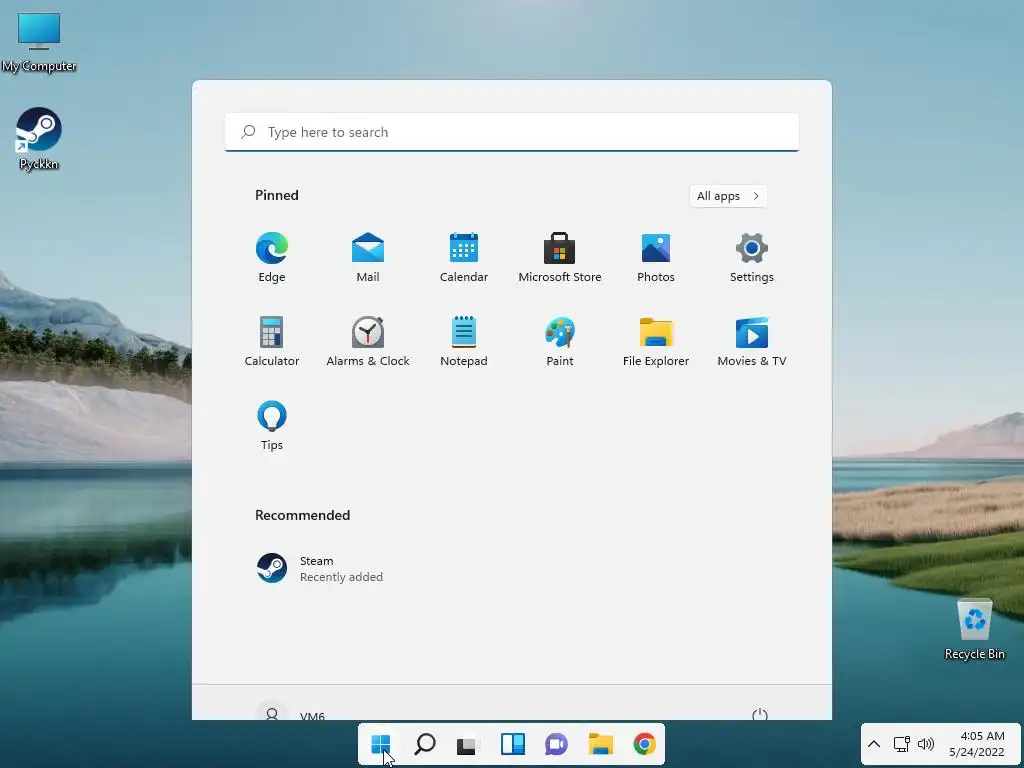The height and width of the screenshot is (768, 1024).
Task: Launch the Calculator app
Action: 272,342
